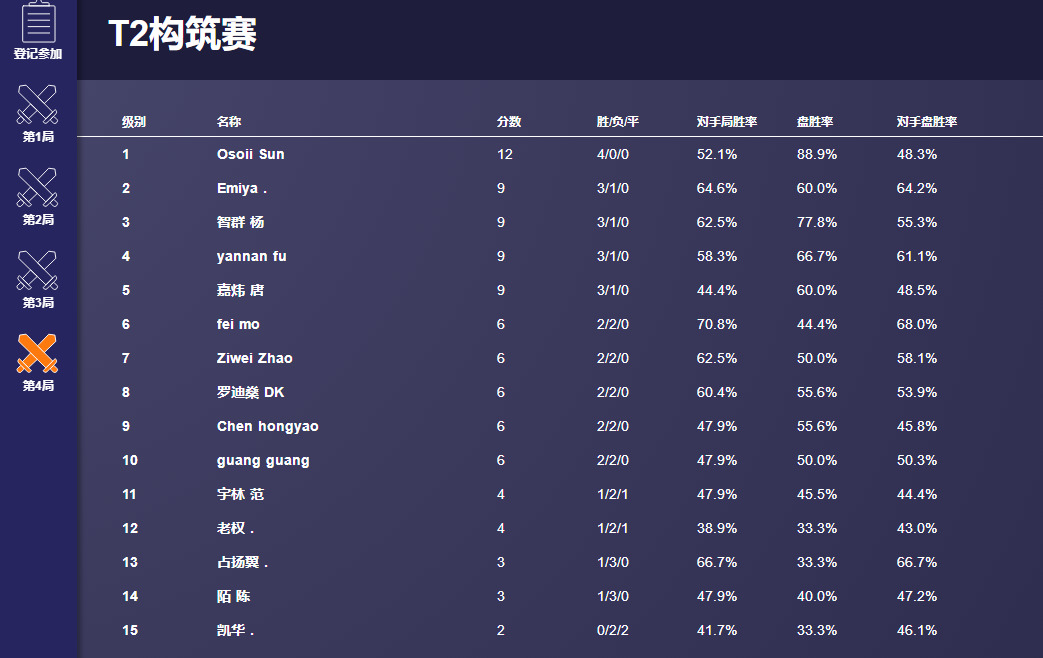Open player fei mo row

click(238, 324)
